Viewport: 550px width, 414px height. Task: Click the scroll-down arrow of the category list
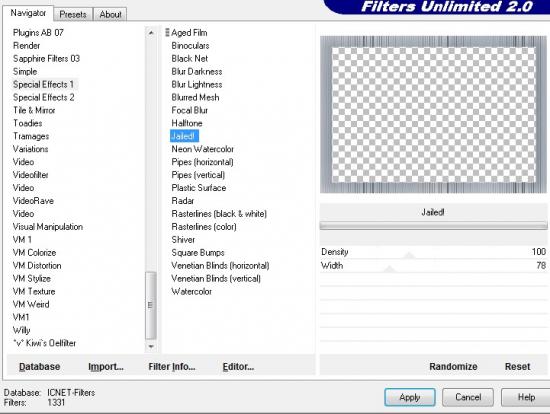coord(151,346)
